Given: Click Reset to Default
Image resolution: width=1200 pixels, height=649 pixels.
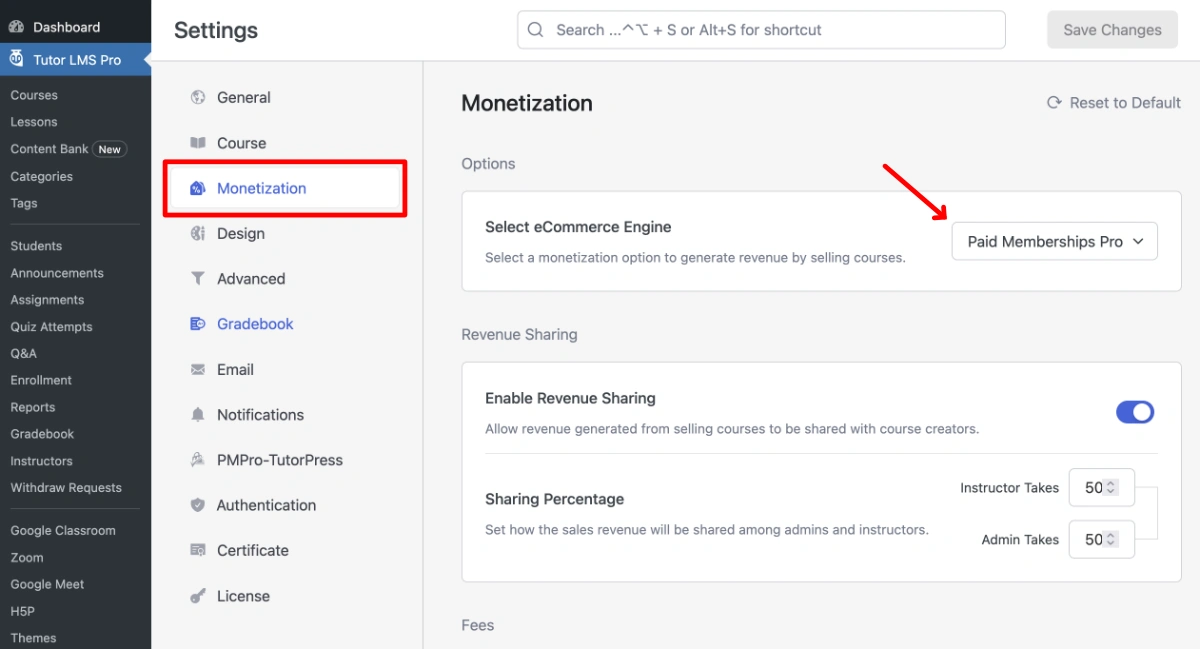Looking at the screenshot, I should (1113, 102).
